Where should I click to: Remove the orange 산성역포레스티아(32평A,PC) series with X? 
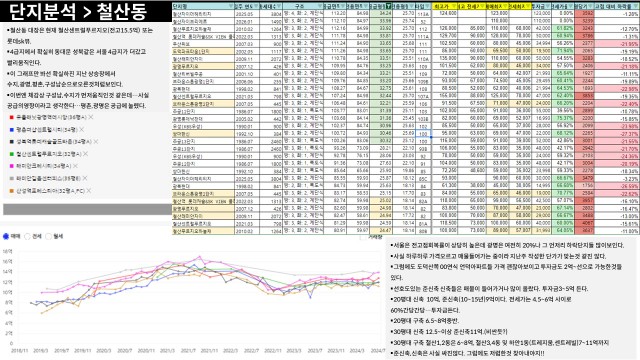(x=89, y=191)
